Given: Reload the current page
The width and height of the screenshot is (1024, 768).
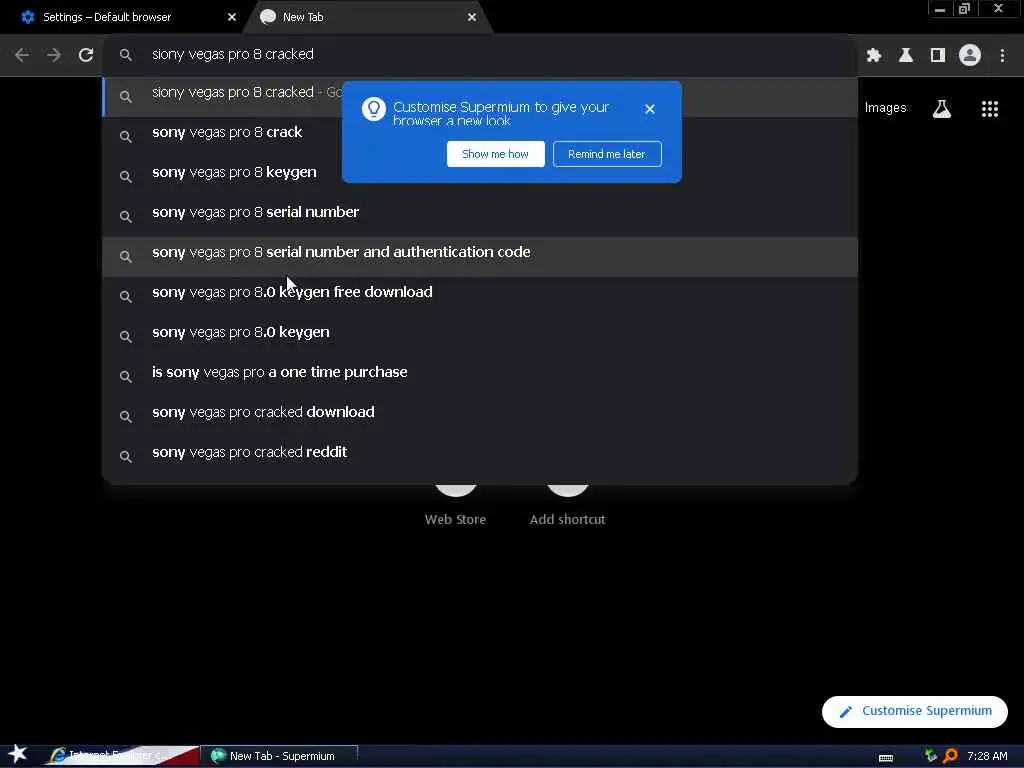Looking at the screenshot, I should click(86, 55).
